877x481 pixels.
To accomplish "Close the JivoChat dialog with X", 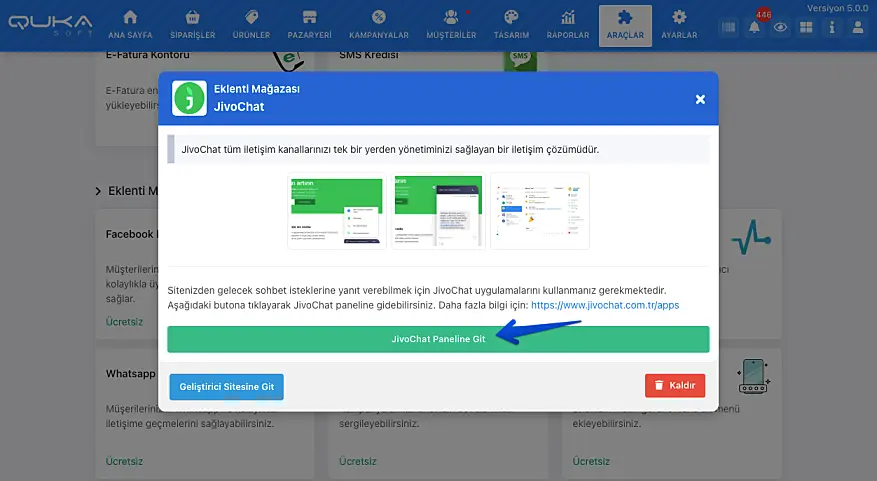I will (x=700, y=99).
